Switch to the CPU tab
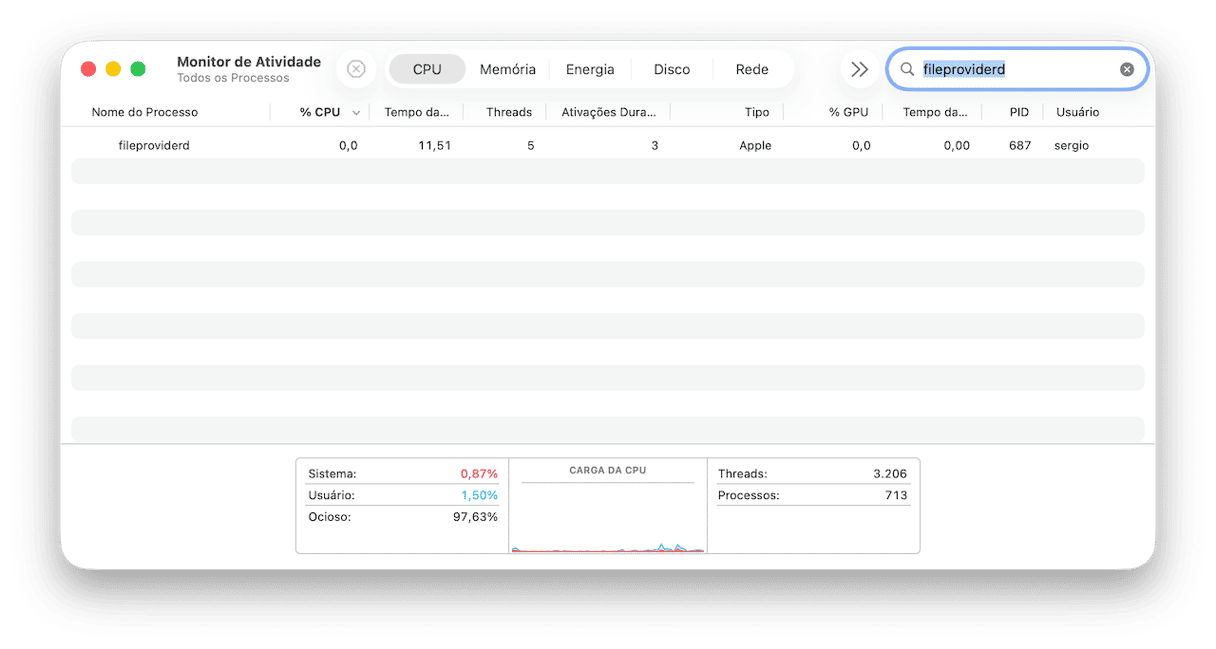Screen dimensions: 1216x649 pyautogui.click(x=427, y=69)
